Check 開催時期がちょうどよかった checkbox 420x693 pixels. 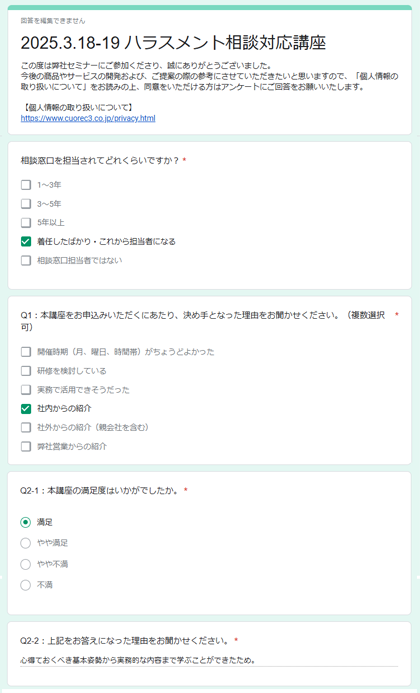[x=26, y=352]
